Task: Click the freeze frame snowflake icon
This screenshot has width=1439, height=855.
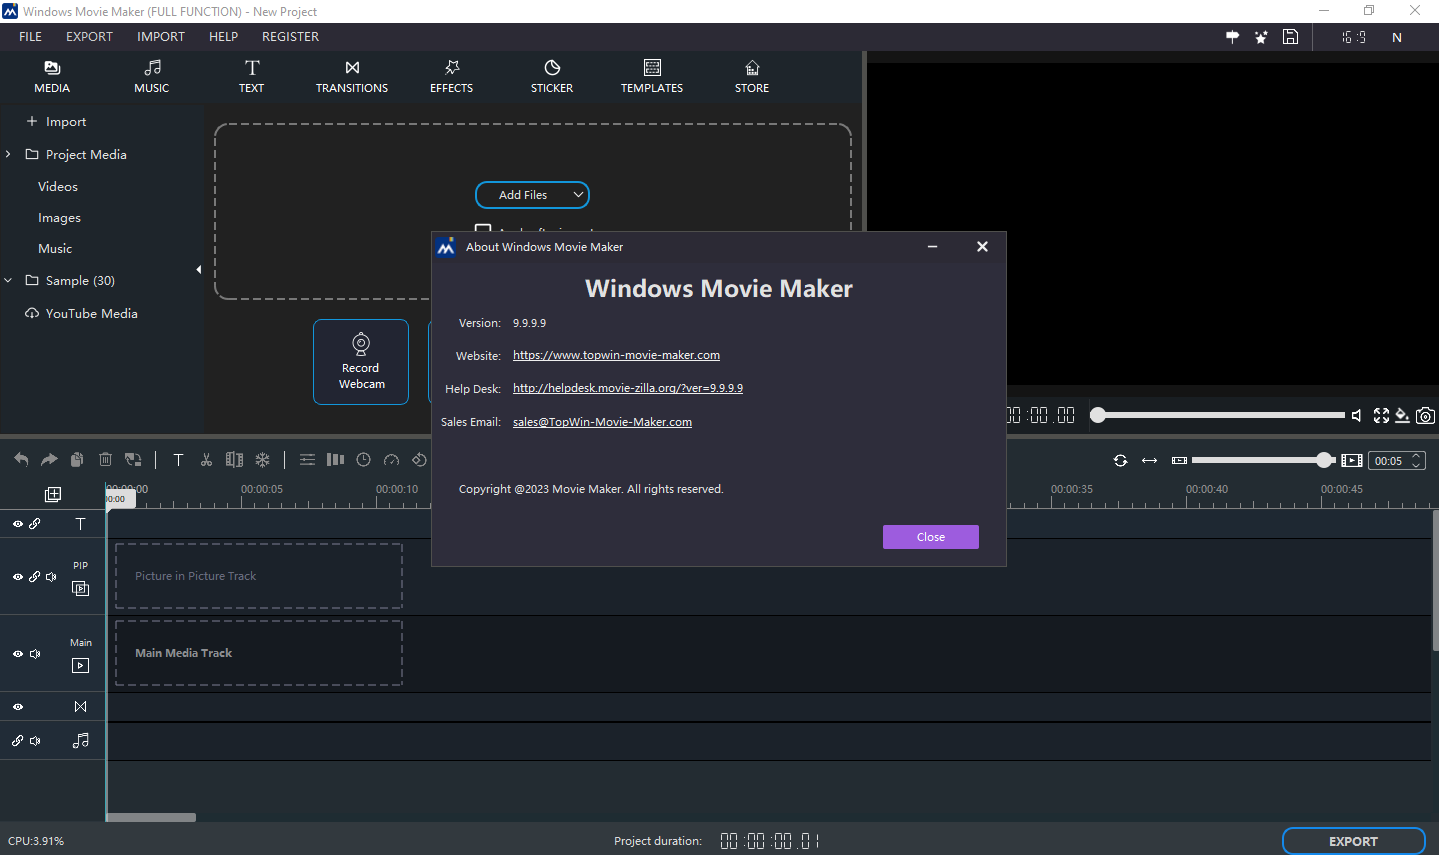Action: click(262, 460)
